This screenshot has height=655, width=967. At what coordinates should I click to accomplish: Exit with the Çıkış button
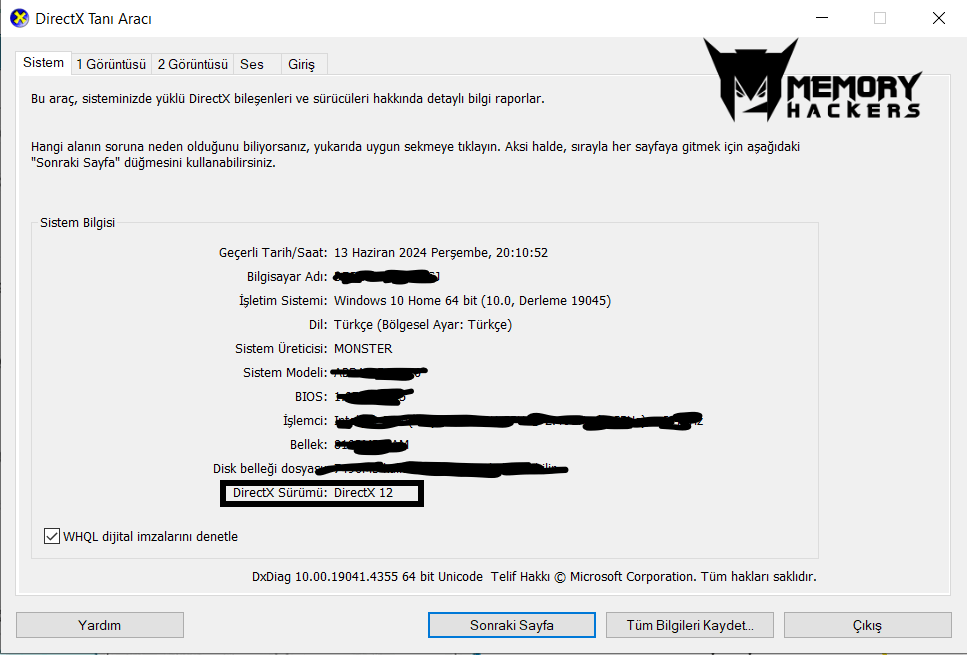[x=867, y=625]
